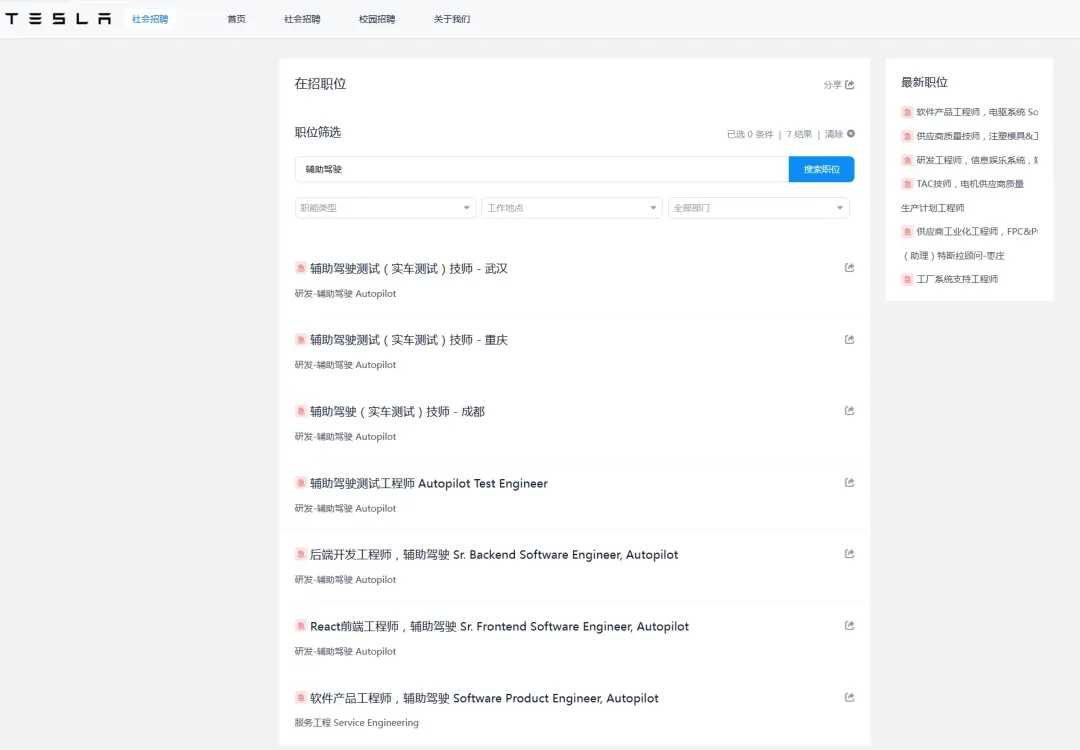The image size is (1080, 750).
Task: Open 辅助驾驶测试工程师 Autopilot Test Engineer
Action: click(x=428, y=483)
